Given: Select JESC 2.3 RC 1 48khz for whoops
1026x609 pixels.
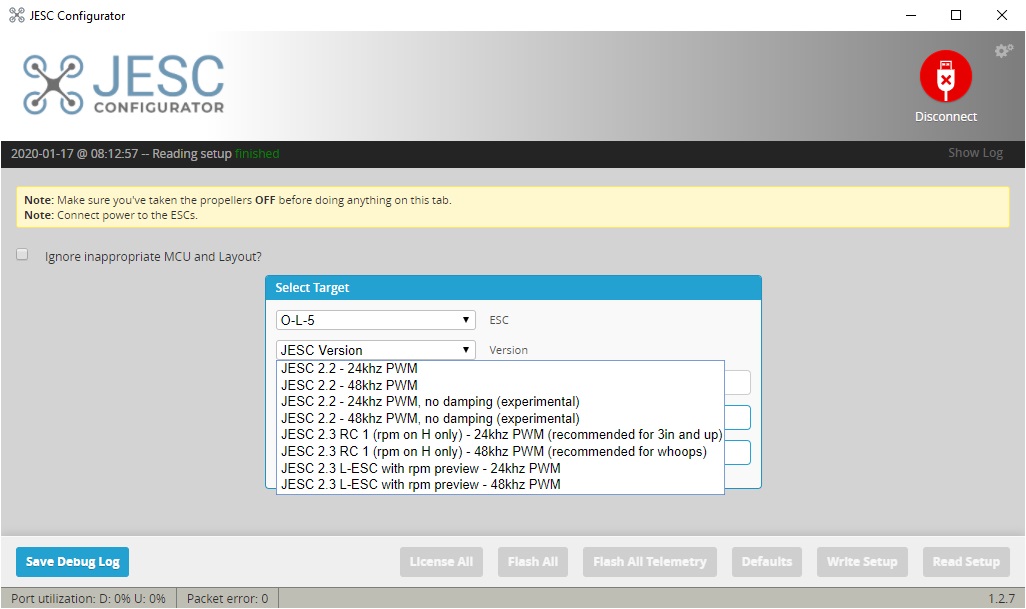Looking at the screenshot, I should tap(500, 452).
